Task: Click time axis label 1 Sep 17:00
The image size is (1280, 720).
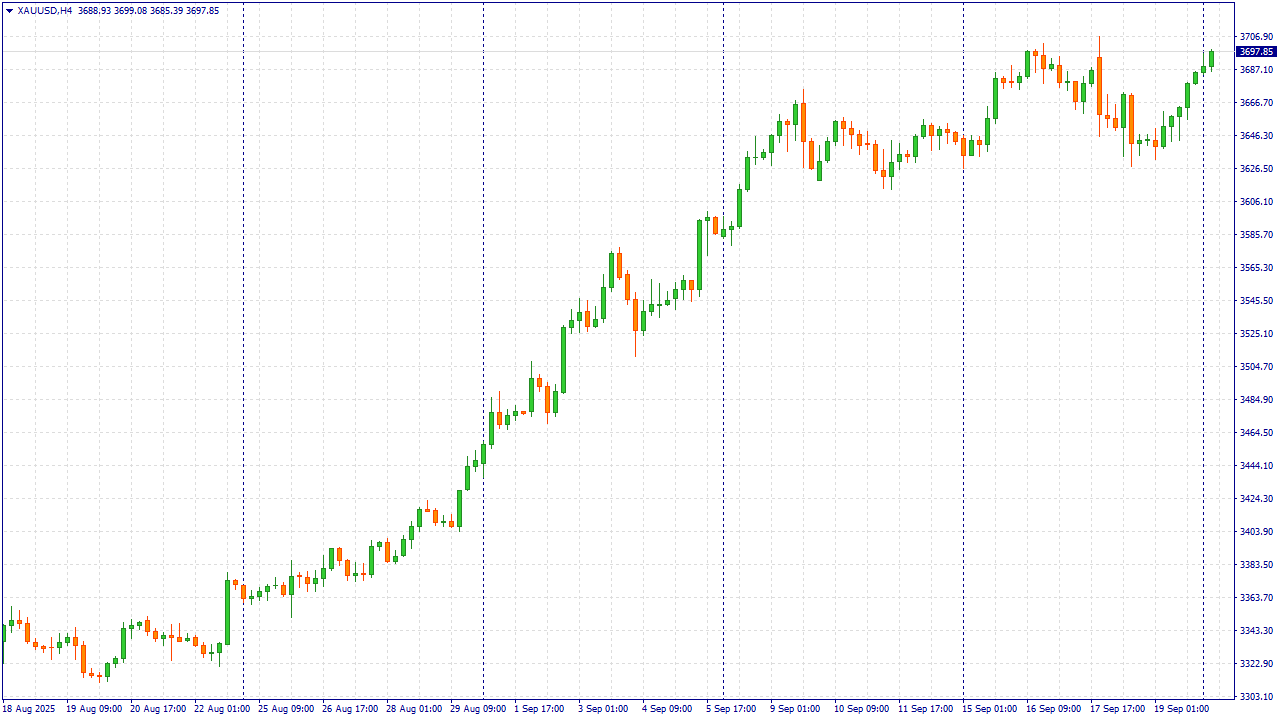Action: pos(539,709)
